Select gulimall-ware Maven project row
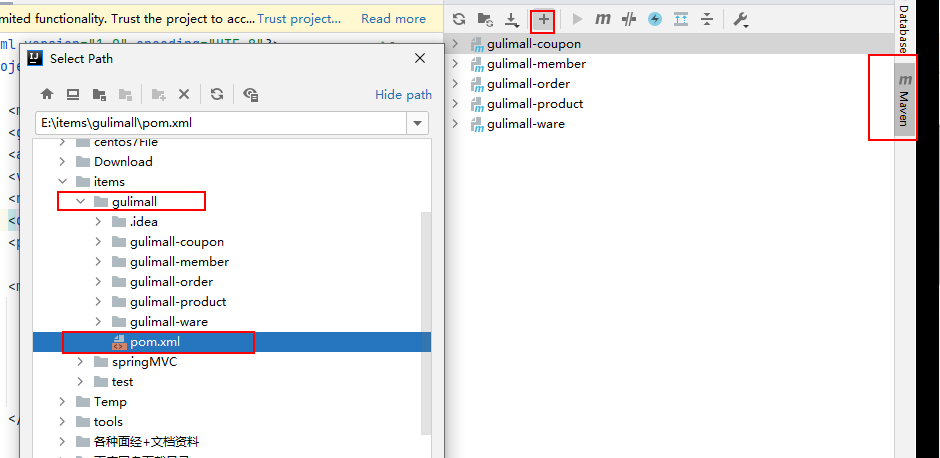940x458 pixels. [x=670, y=123]
